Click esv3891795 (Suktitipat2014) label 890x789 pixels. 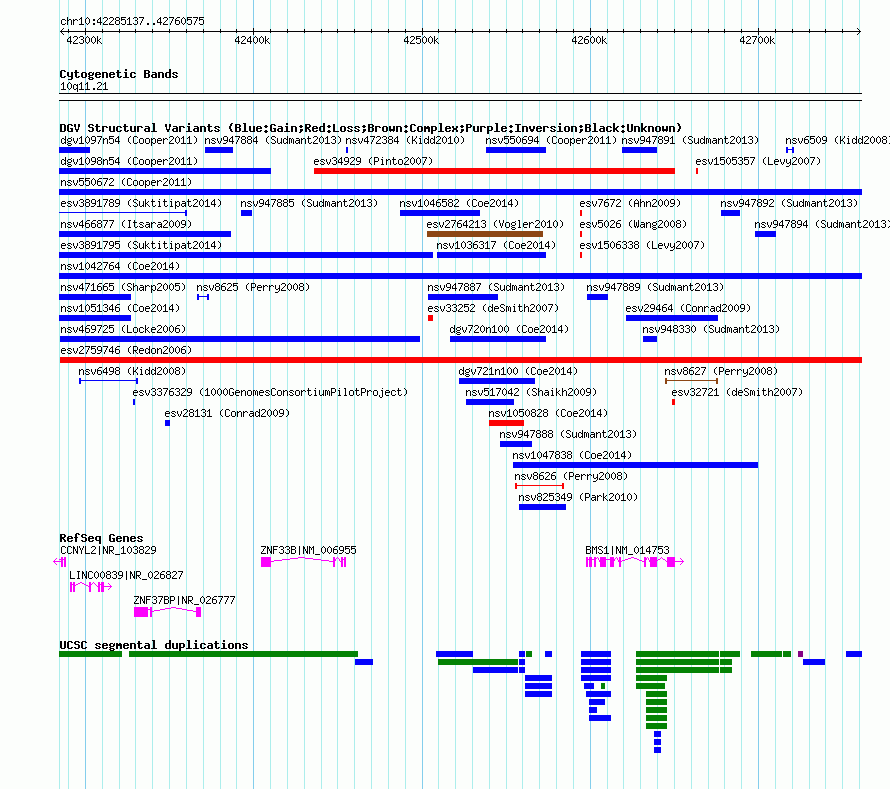pos(141,245)
